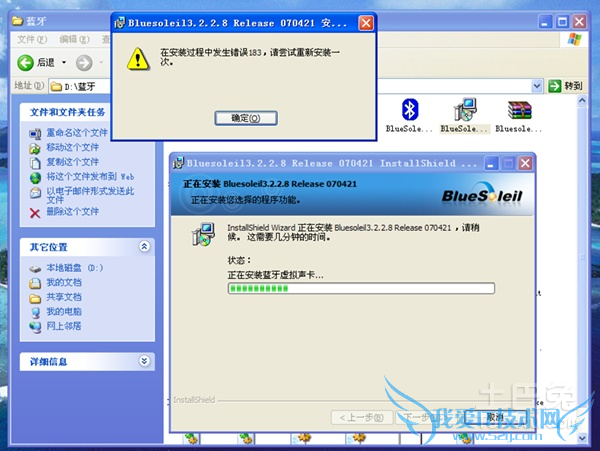
Task: Click the My Computer icon in Other Places
Action: [x=35, y=313]
